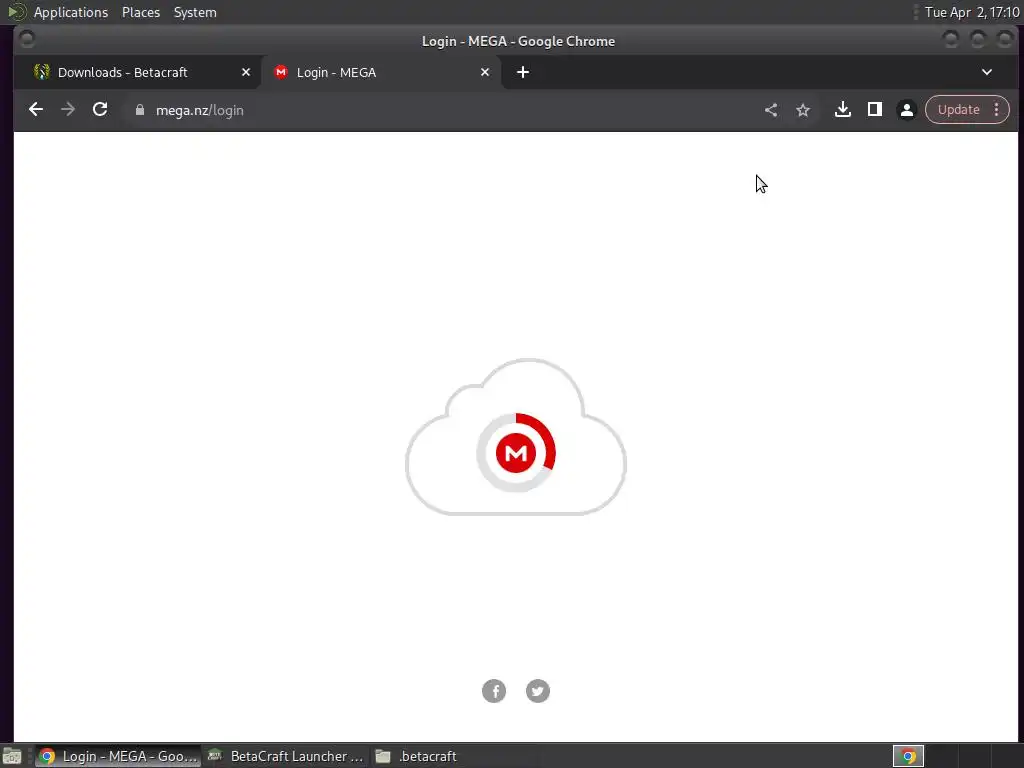Screen dimensions: 1024x768
Task: Expand the tab search chevron
Action: click(987, 72)
